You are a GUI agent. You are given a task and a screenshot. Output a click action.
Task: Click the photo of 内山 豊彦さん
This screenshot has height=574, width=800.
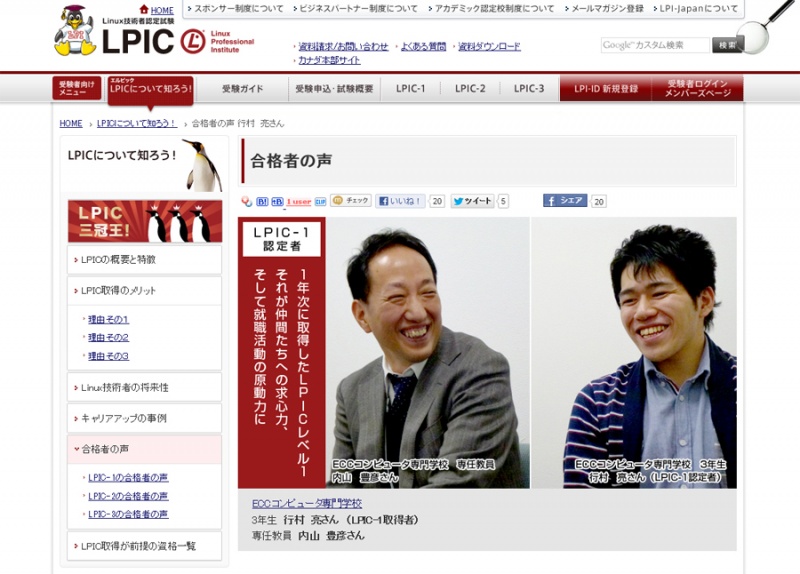[428, 353]
